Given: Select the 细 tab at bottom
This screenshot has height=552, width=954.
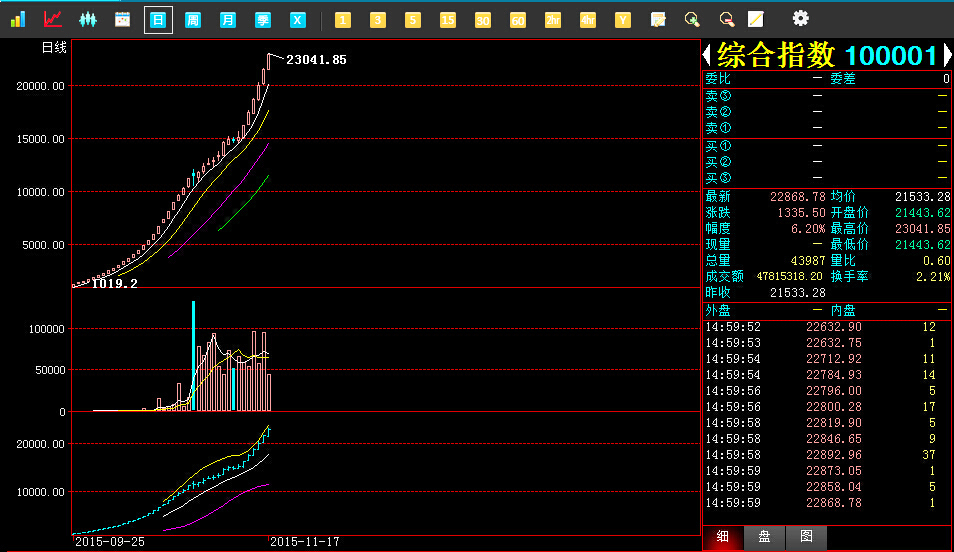Looking at the screenshot, I should (723, 537).
